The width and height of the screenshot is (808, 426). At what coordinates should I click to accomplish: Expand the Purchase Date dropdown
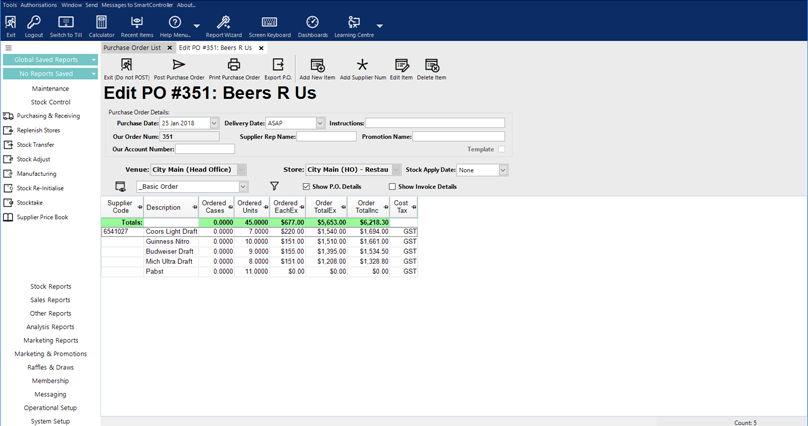pos(214,124)
